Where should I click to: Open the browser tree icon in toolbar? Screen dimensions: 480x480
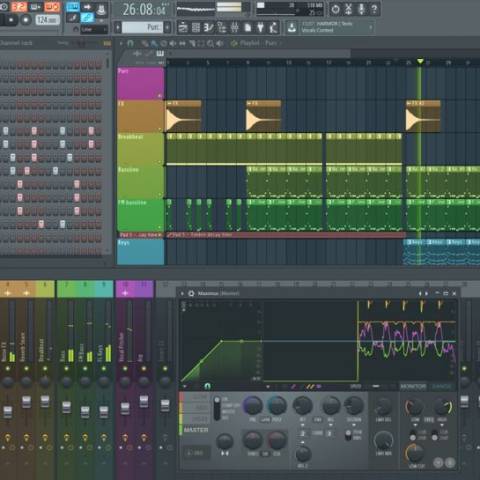point(222,28)
